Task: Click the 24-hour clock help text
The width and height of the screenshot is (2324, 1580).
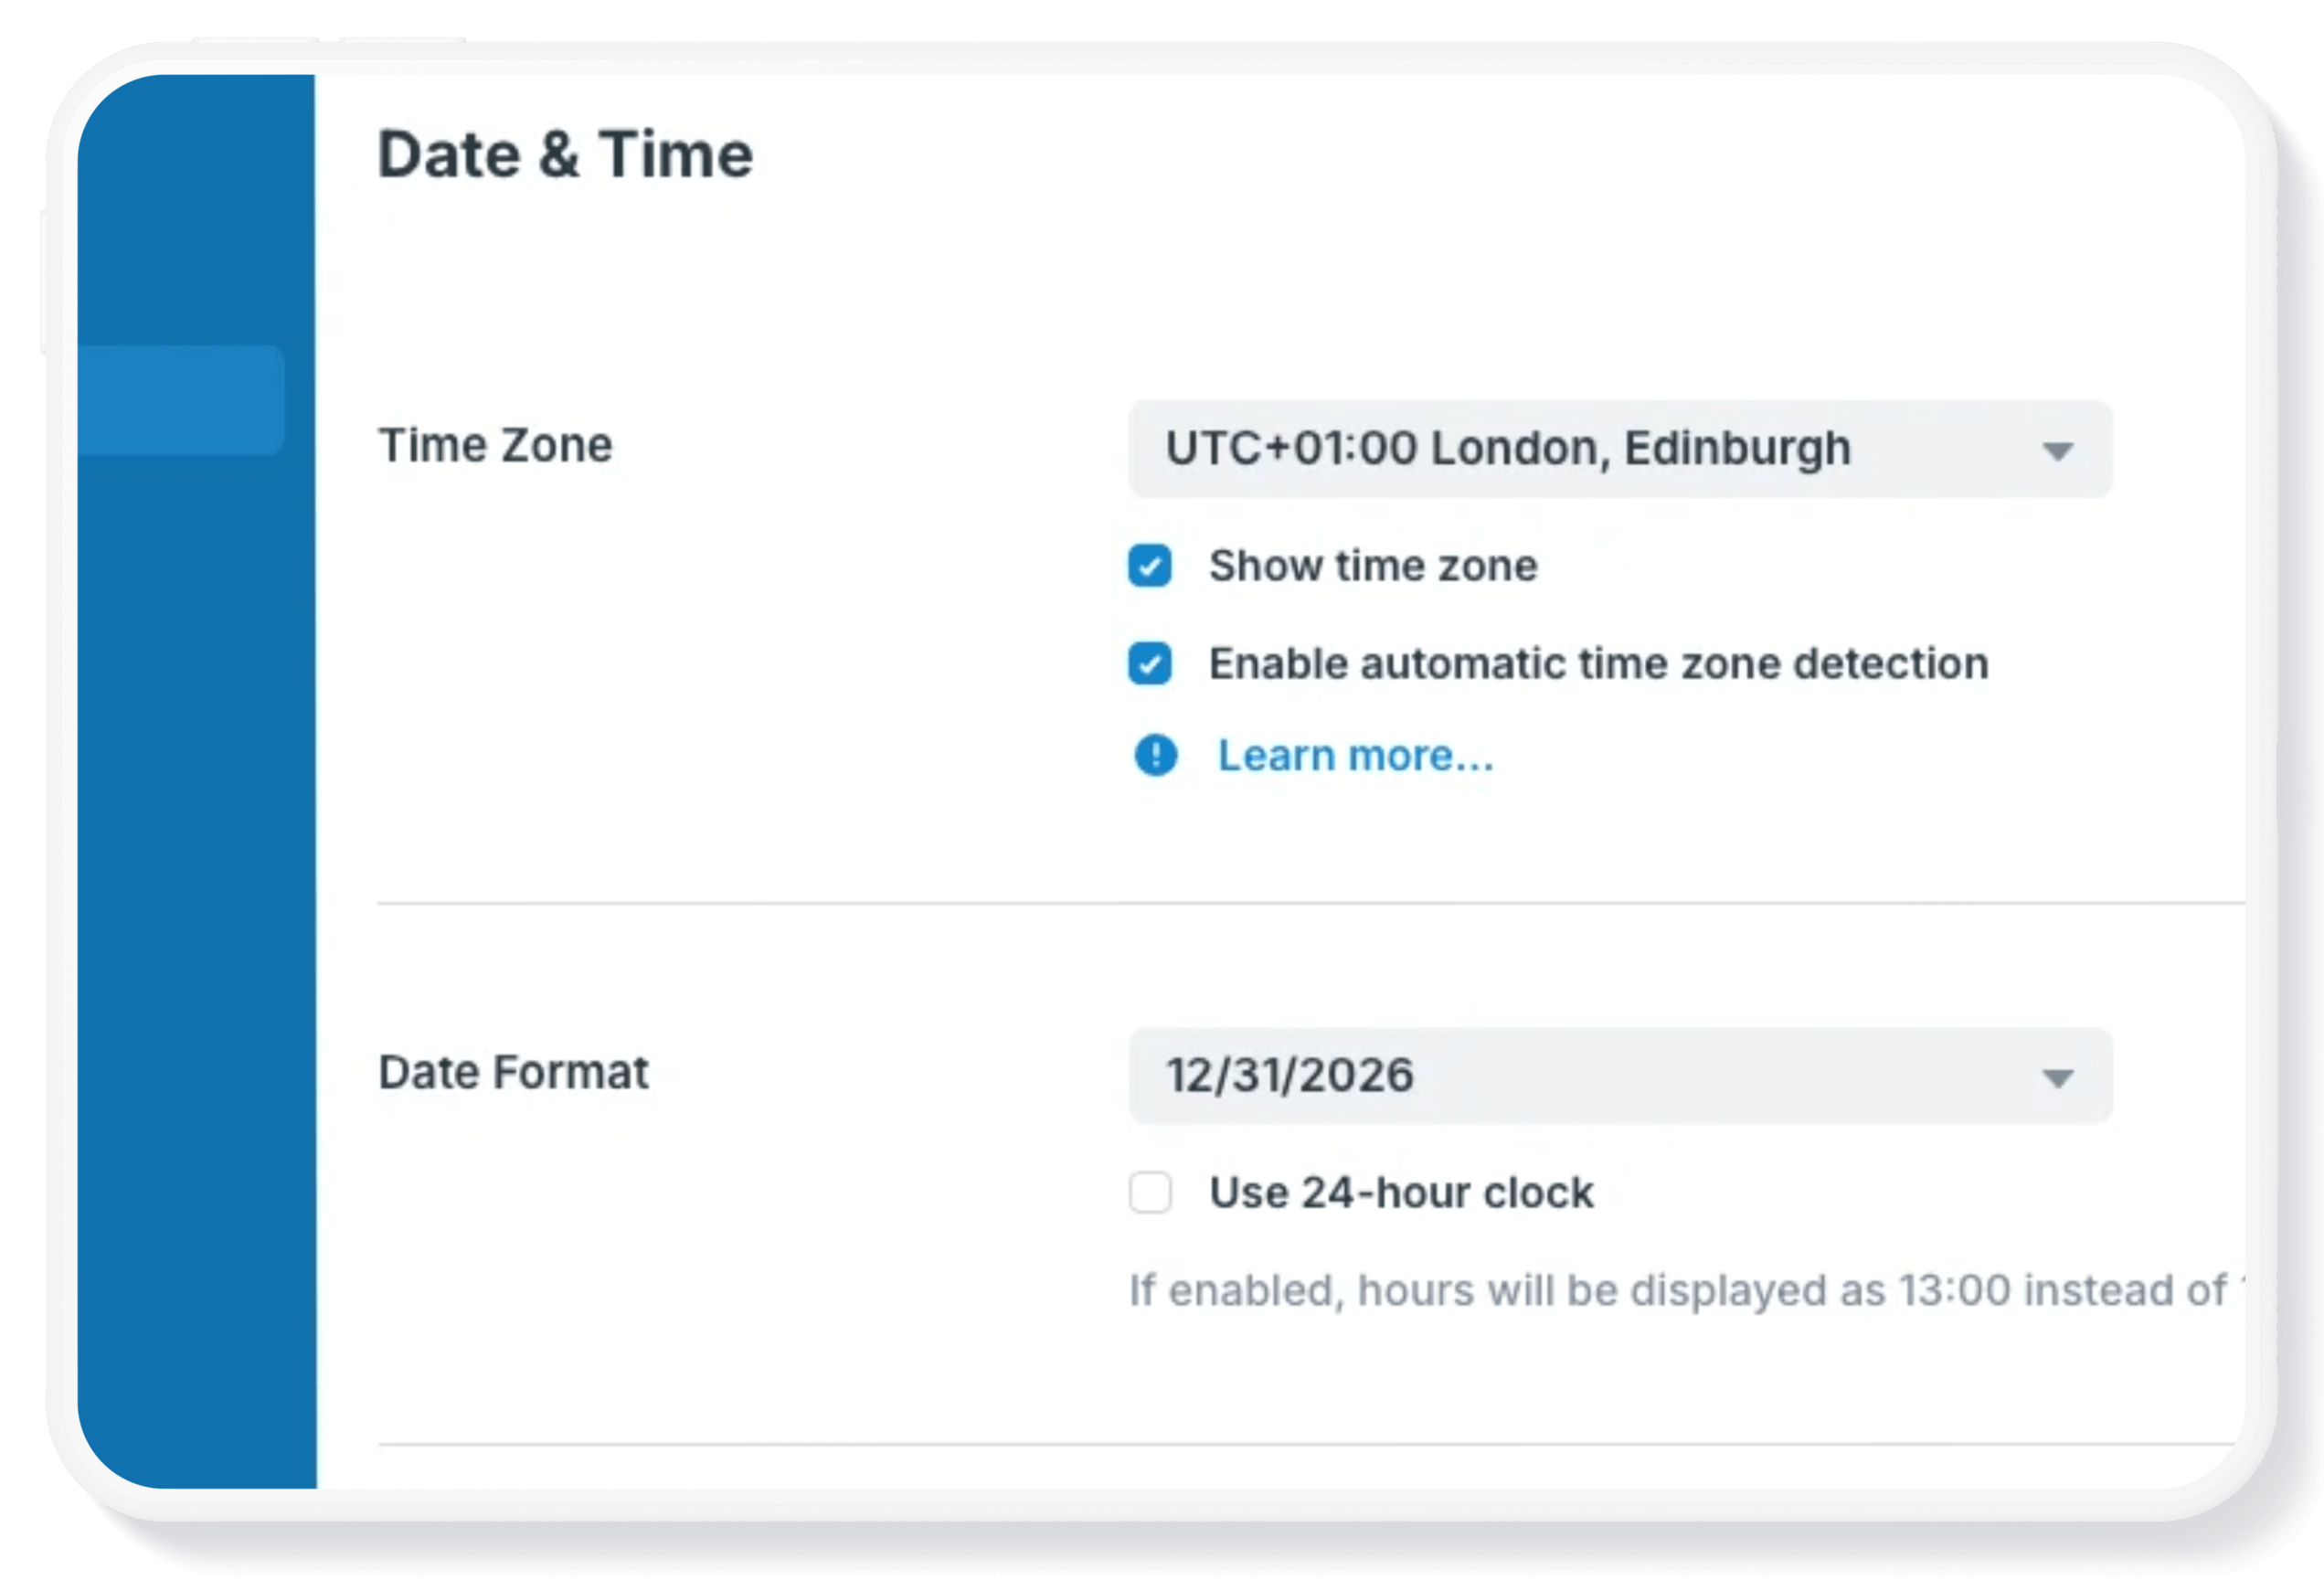Action: tap(1686, 1290)
